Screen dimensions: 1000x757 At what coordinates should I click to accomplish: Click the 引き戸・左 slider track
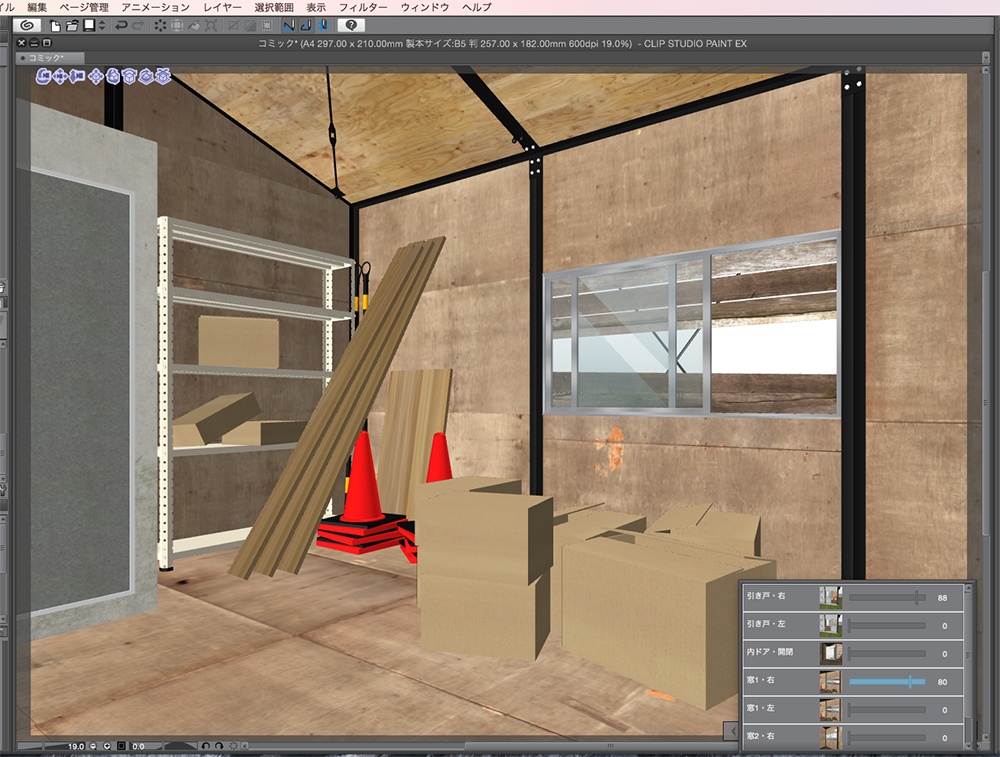pos(887,626)
